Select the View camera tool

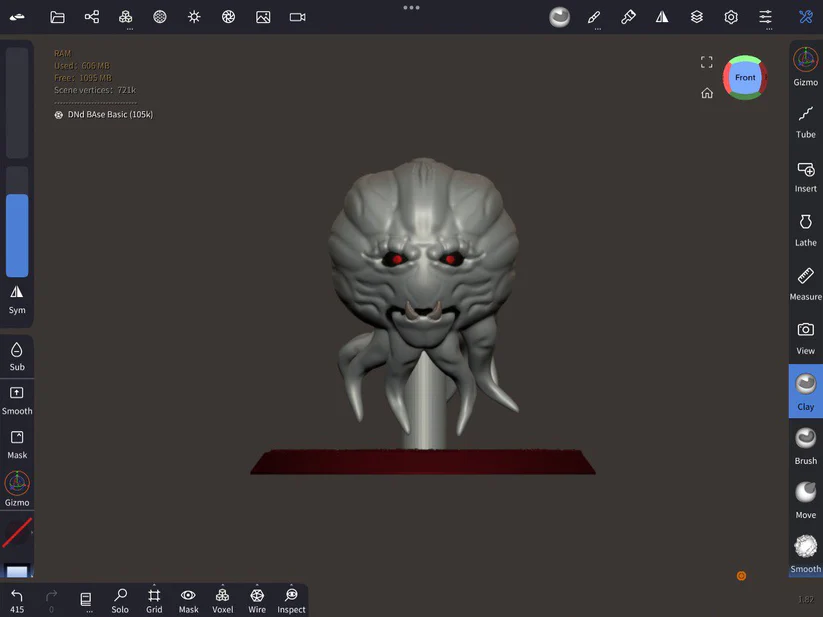806,339
